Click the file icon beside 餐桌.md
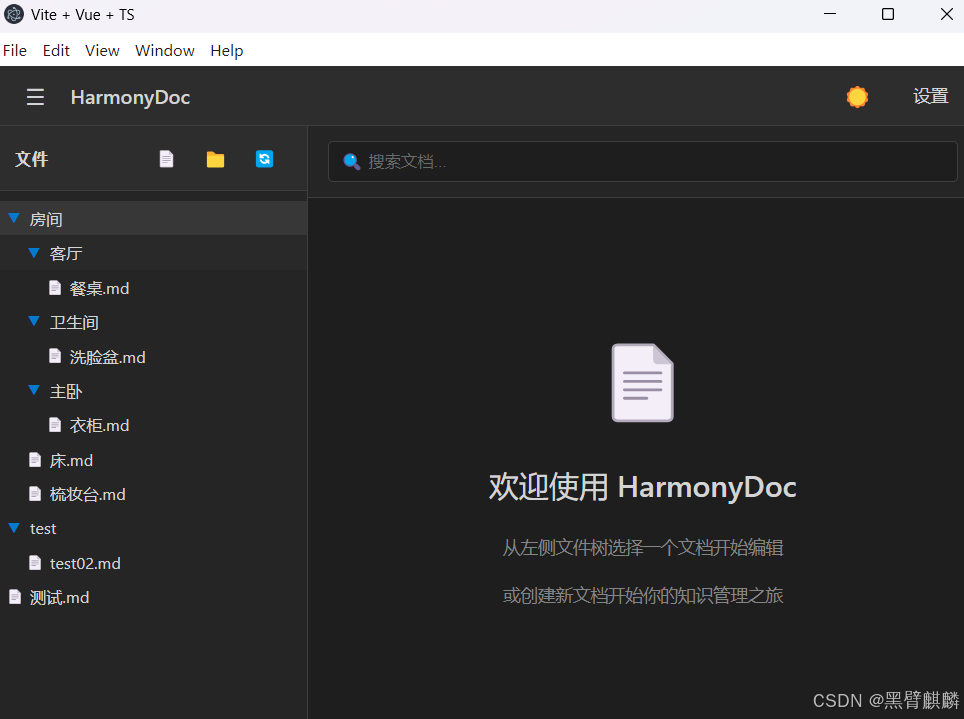This screenshot has width=964, height=719. point(55,287)
